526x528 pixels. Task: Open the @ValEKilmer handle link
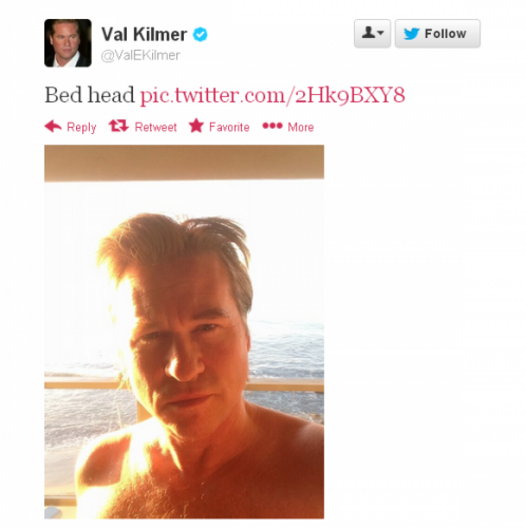pos(140,55)
